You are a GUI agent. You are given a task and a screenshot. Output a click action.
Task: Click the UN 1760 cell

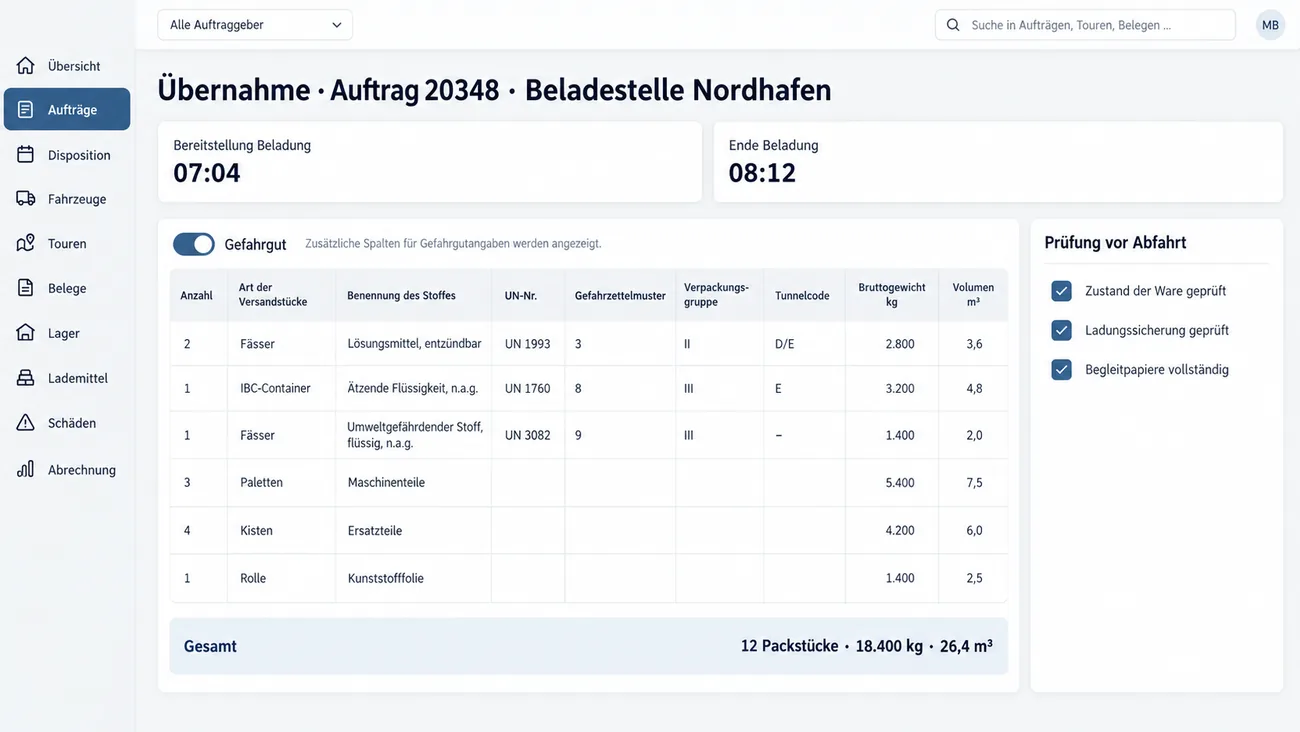point(528,388)
